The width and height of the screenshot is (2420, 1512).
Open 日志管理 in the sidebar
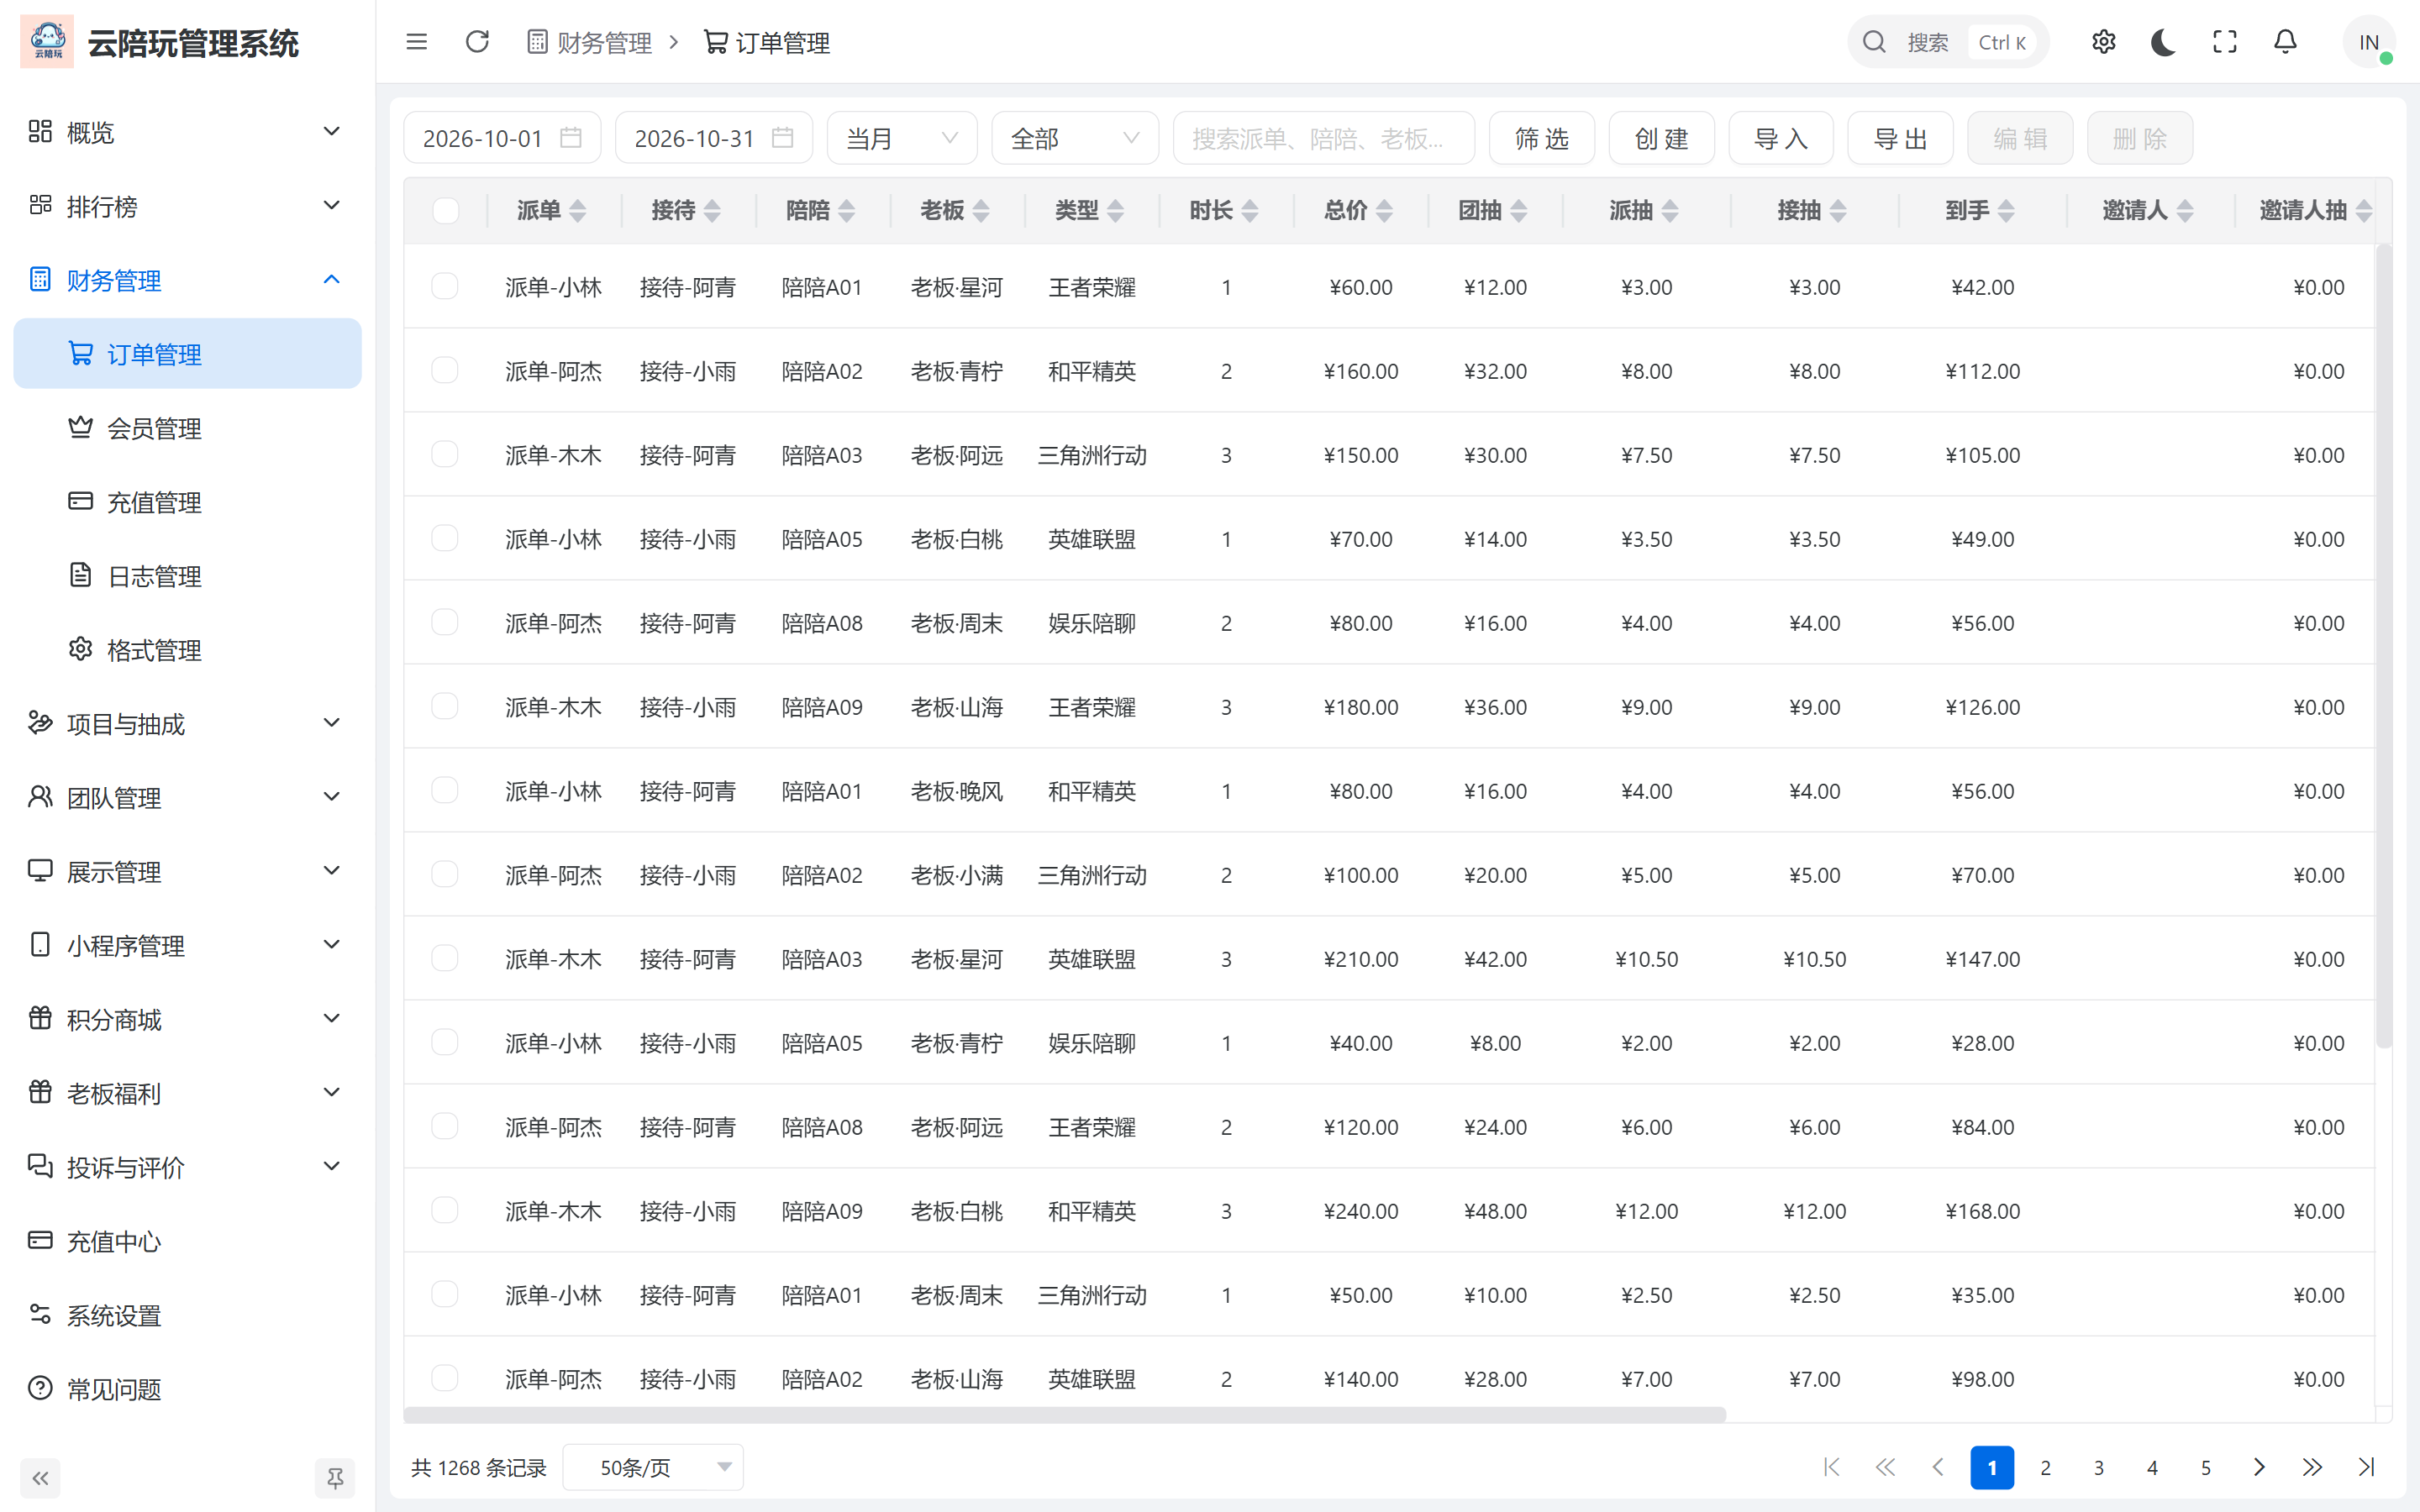point(187,576)
